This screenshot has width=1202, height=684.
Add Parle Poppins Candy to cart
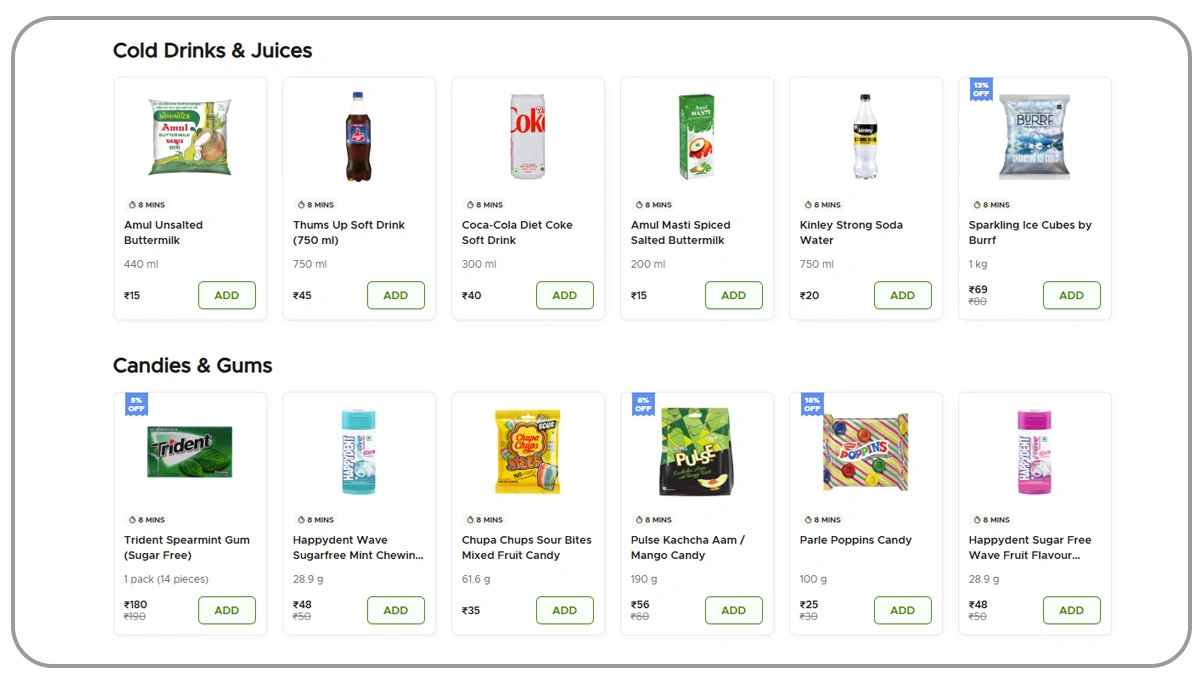click(x=903, y=610)
